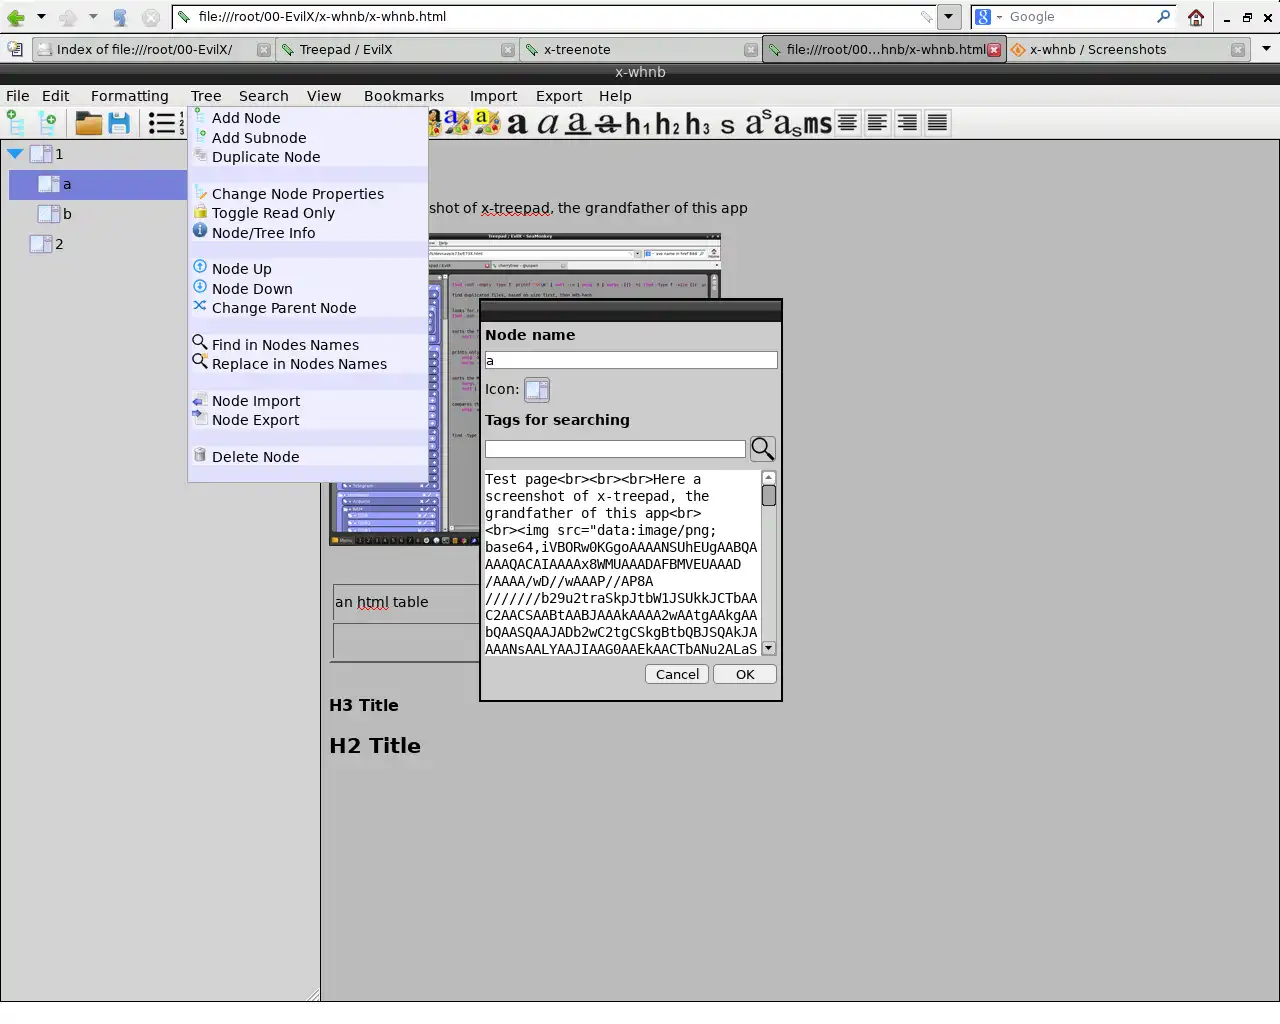Center align text from the toolbar

click(x=847, y=122)
